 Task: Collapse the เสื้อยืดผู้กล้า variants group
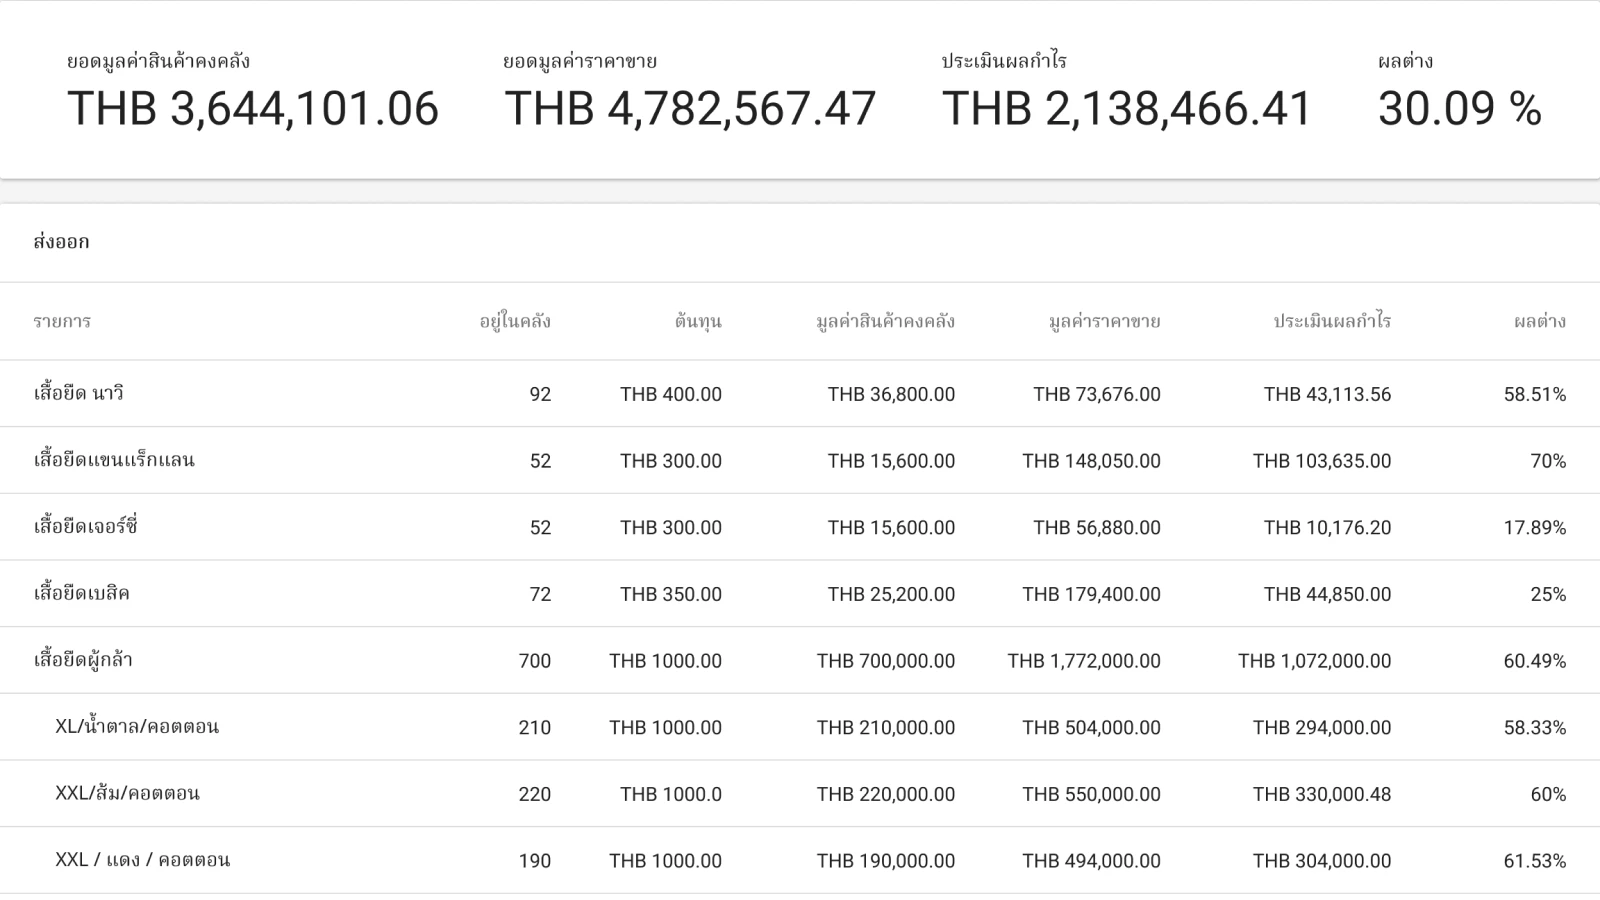pyautogui.click(x=83, y=661)
